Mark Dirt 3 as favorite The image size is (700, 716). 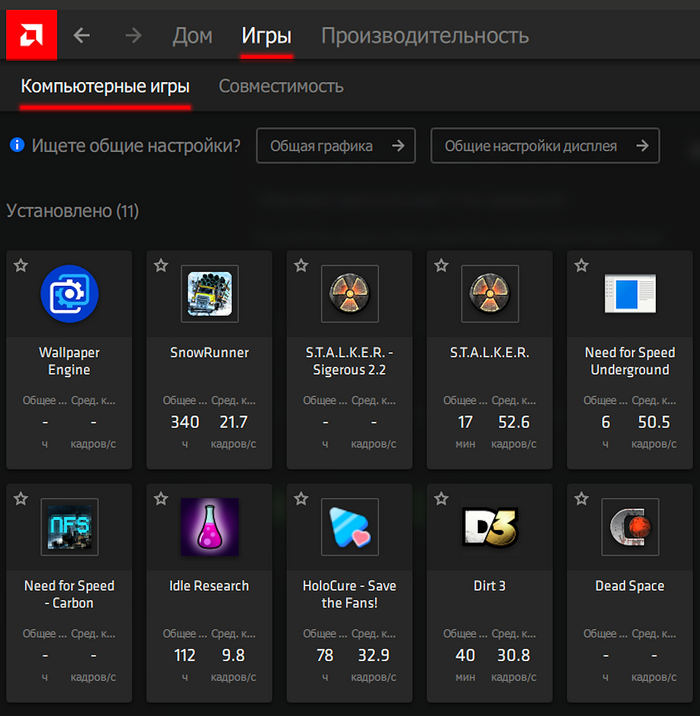click(441, 498)
